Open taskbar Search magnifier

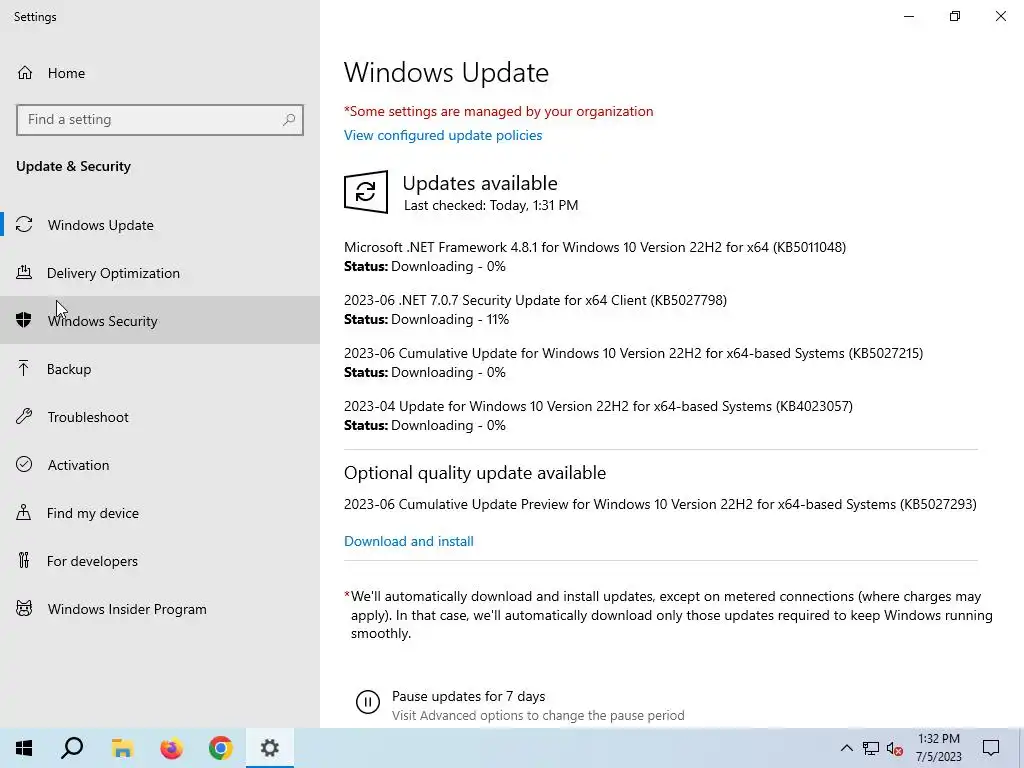click(x=72, y=748)
